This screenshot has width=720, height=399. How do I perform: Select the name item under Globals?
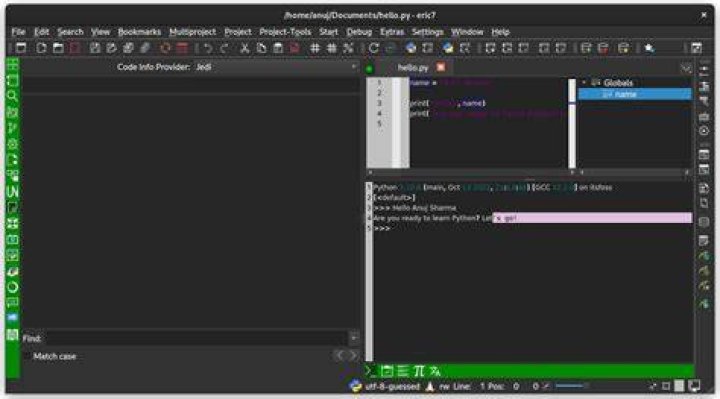[x=635, y=94]
